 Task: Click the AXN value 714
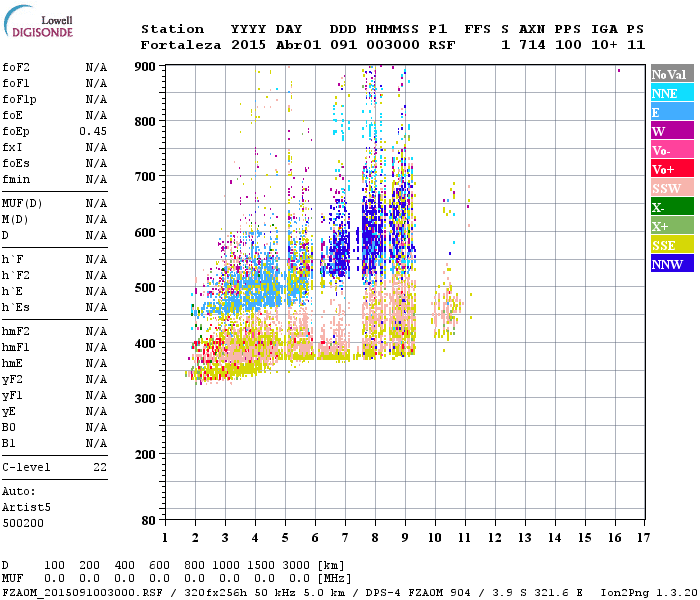click(532, 45)
